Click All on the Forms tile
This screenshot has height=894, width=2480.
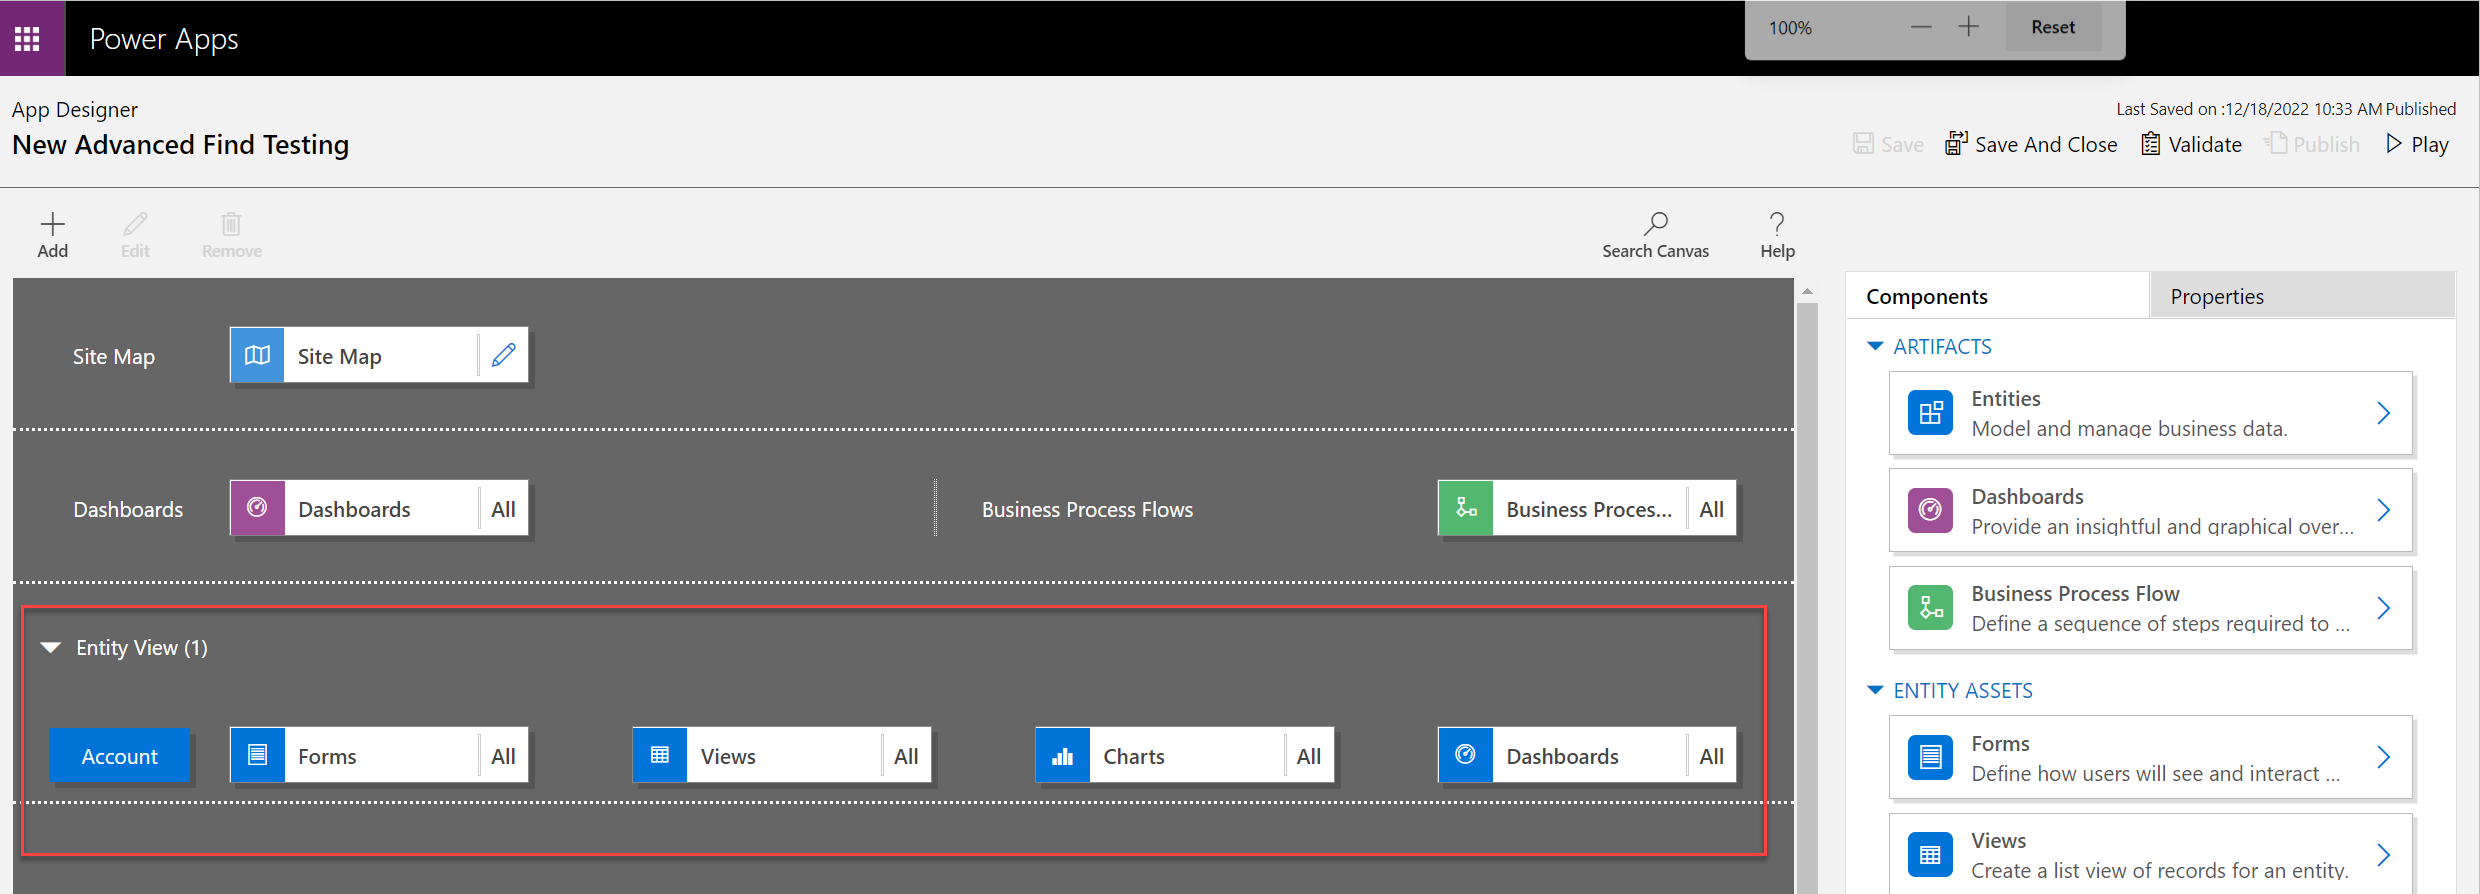[x=503, y=756]
